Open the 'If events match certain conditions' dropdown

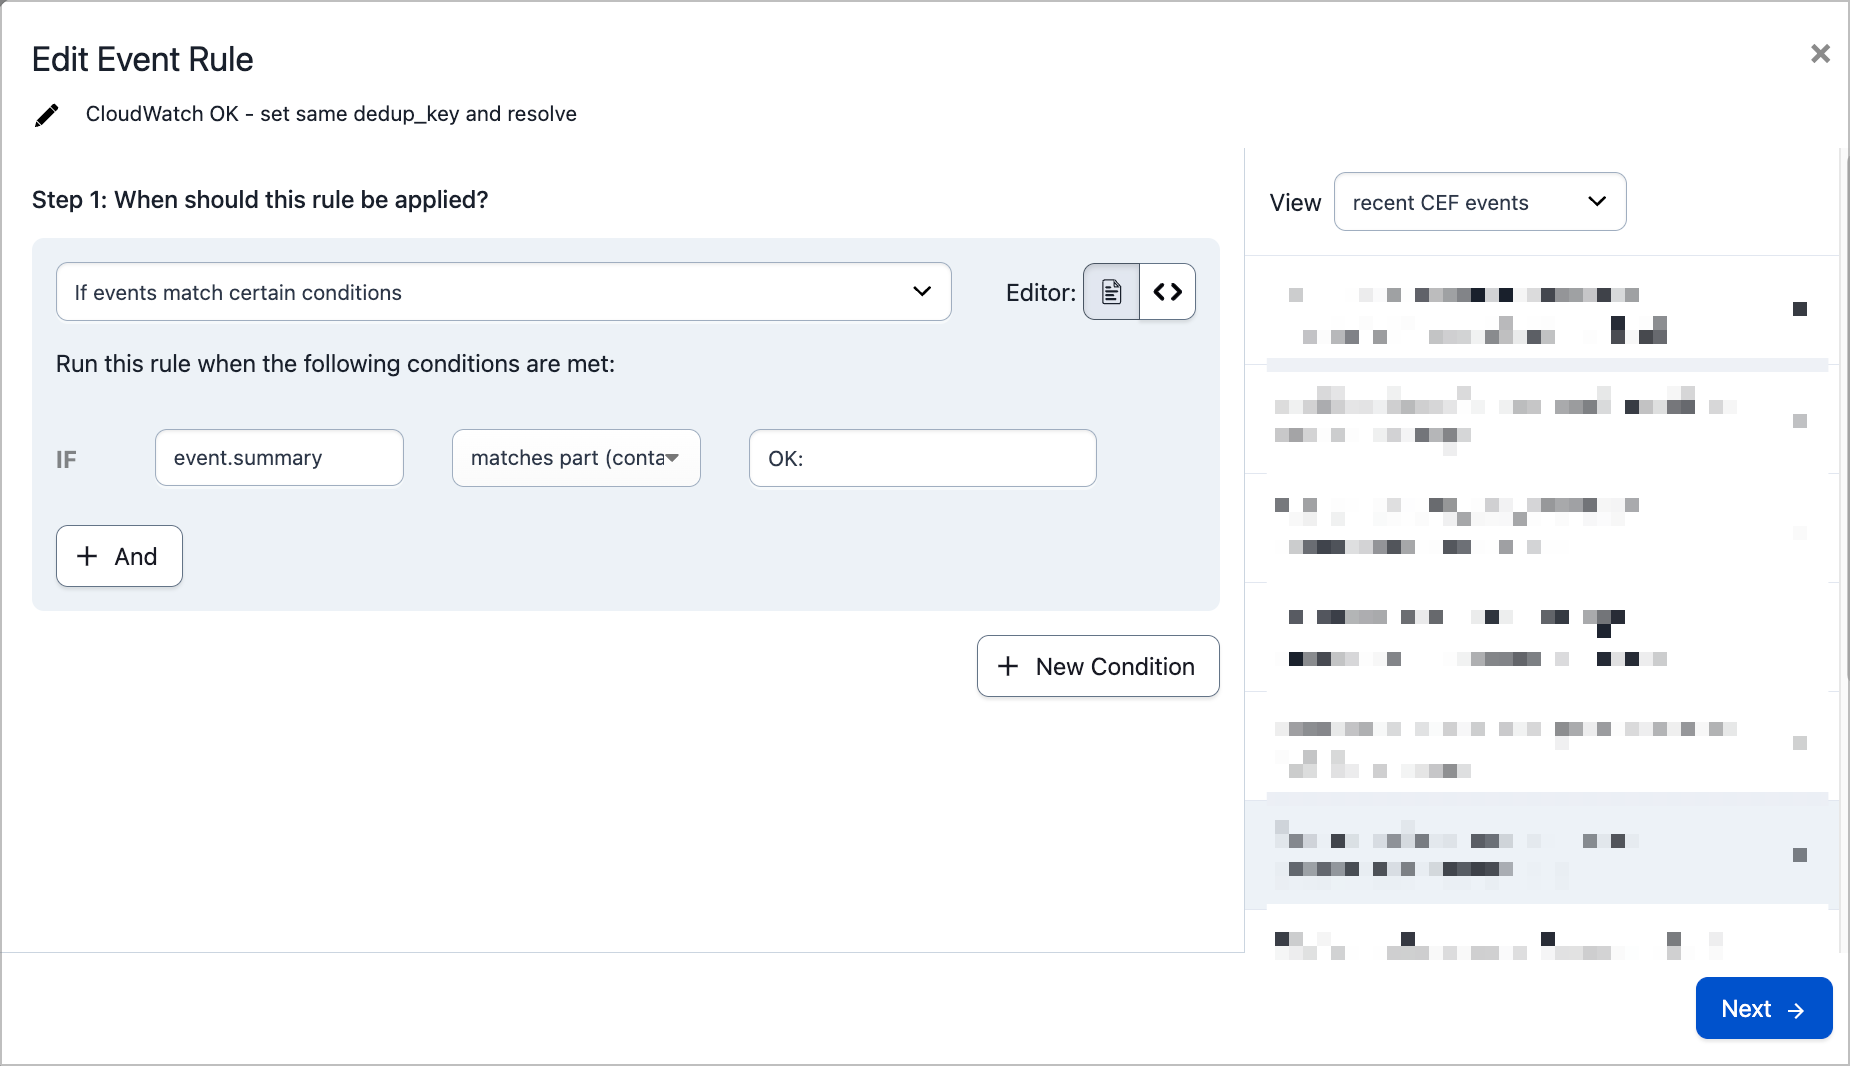(x=503, y=292)
